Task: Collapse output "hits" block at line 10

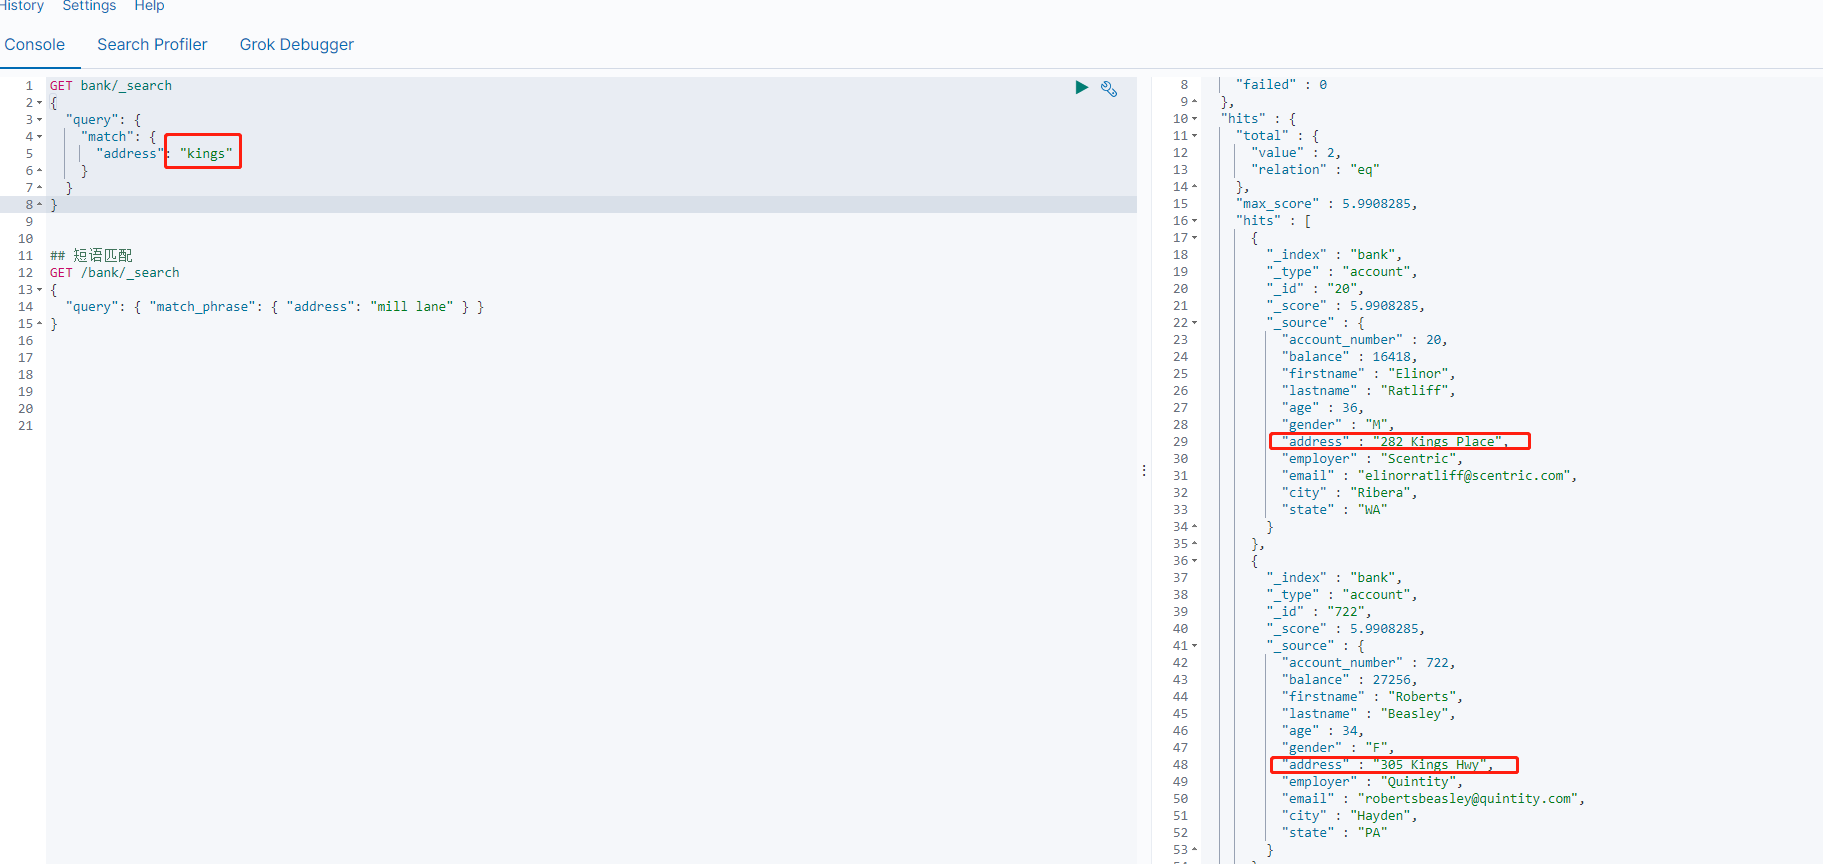Action: pos(1194,119)
